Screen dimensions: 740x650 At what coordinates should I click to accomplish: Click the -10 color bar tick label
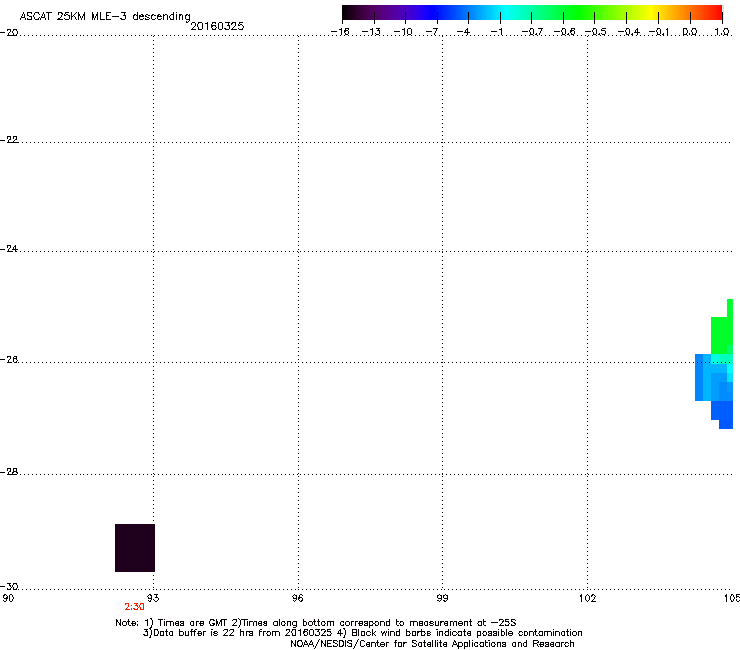(404, 32)
